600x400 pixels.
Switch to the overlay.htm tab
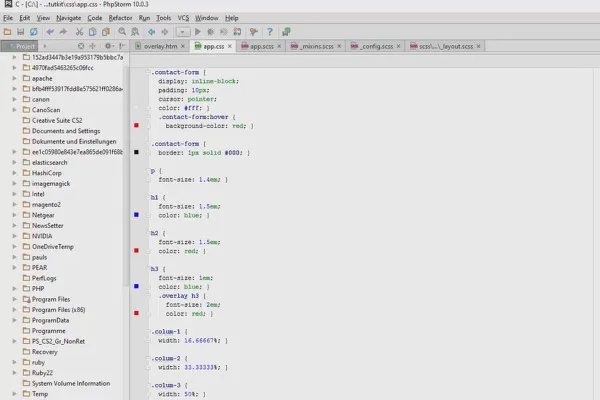[161, 46]
